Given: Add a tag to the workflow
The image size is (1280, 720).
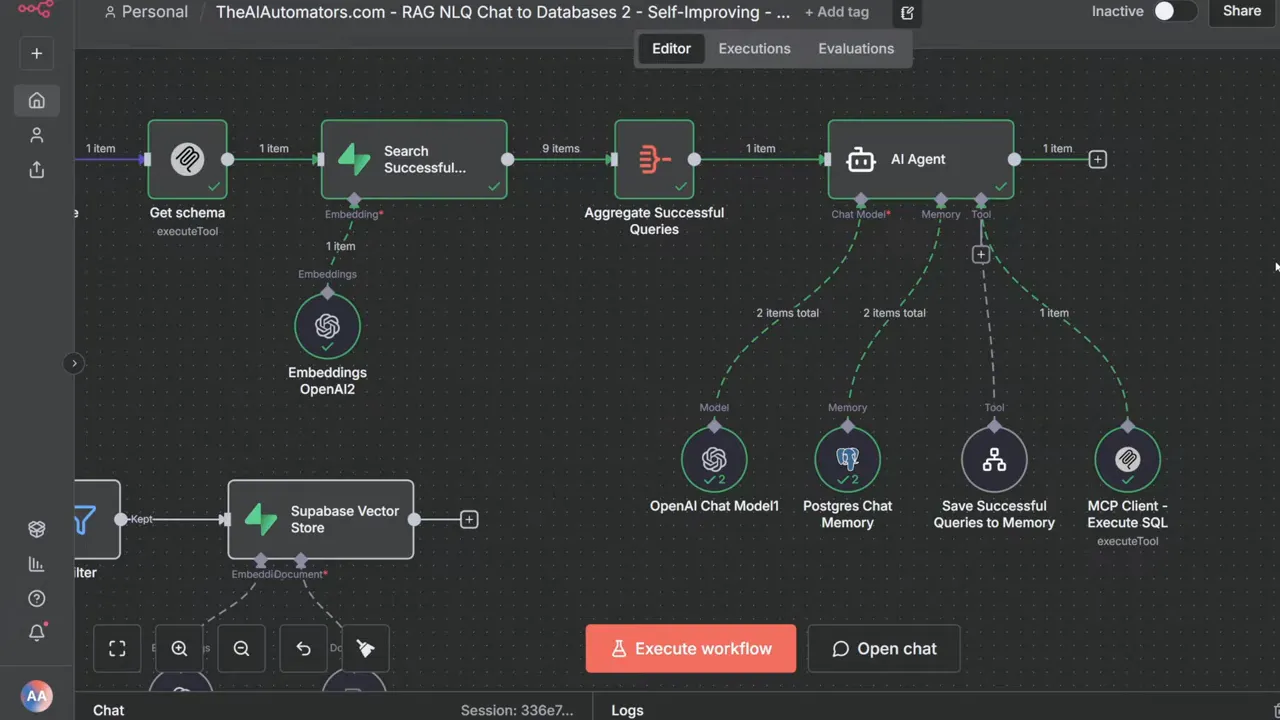Looking at the screenshot, I should [x=836, y=11].
